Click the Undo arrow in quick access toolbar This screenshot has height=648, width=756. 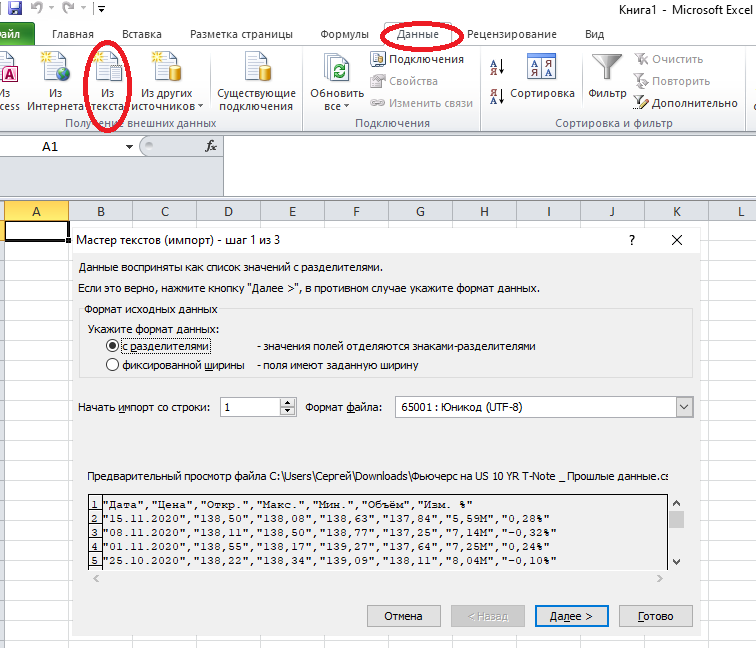[37, 8]
